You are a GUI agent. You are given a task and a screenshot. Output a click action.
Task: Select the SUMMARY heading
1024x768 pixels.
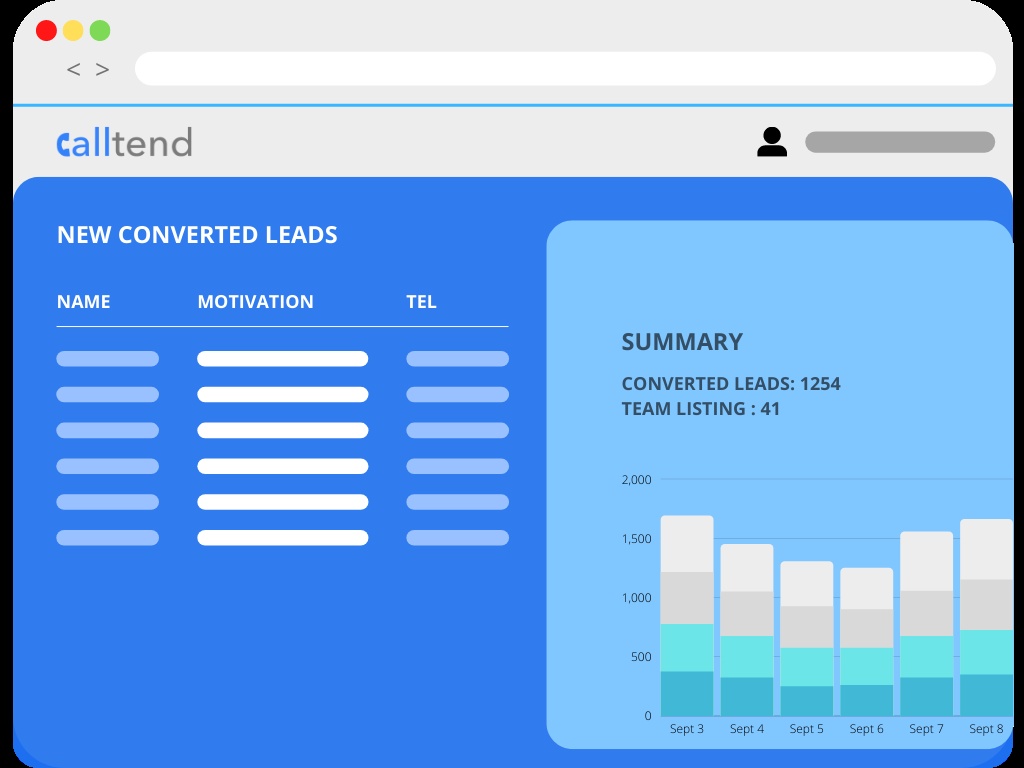pyautogui.click(x=682, y=342)
